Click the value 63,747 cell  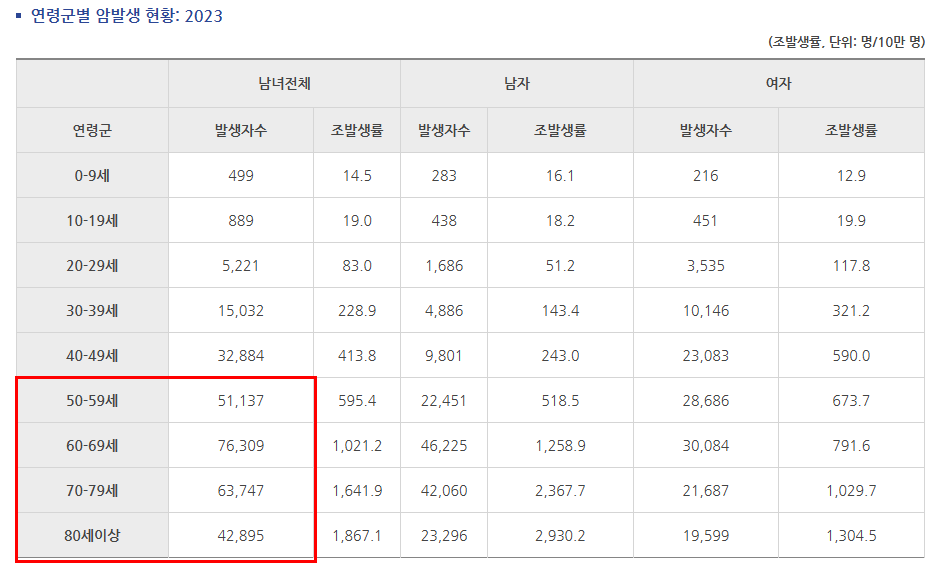point(241,491)
